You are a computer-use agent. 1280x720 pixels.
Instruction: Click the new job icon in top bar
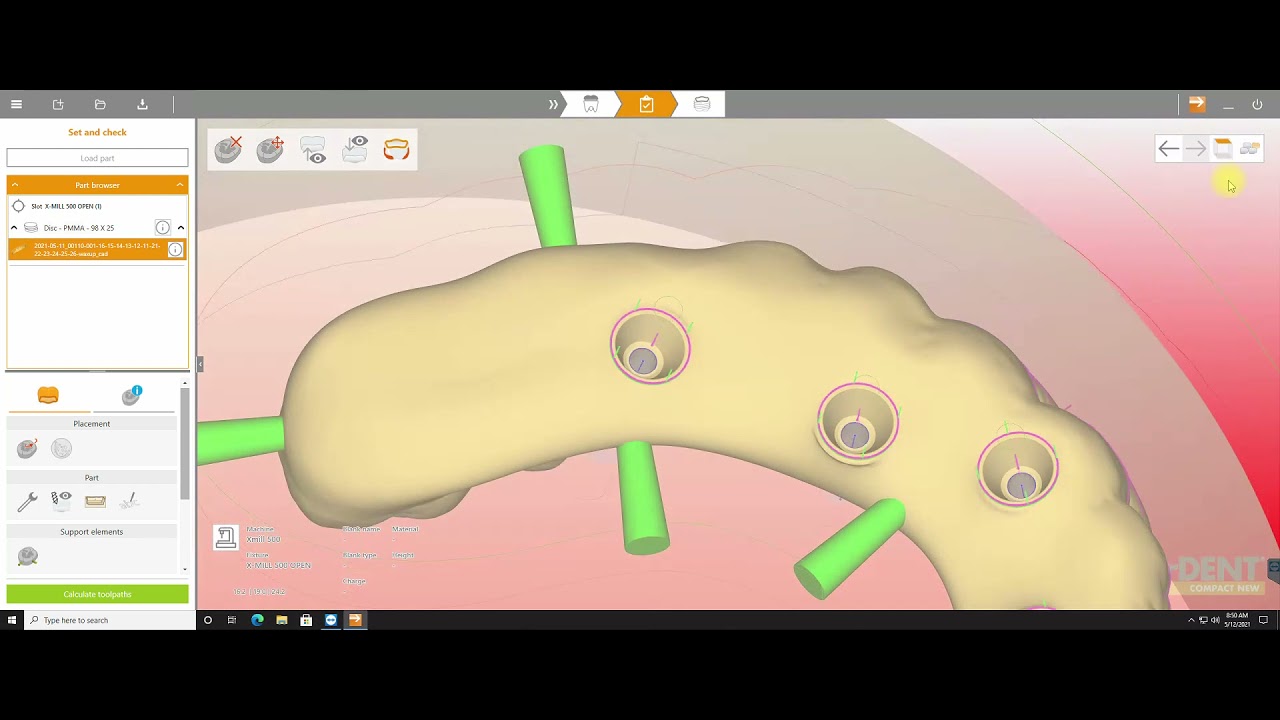(x=58, y=104)
